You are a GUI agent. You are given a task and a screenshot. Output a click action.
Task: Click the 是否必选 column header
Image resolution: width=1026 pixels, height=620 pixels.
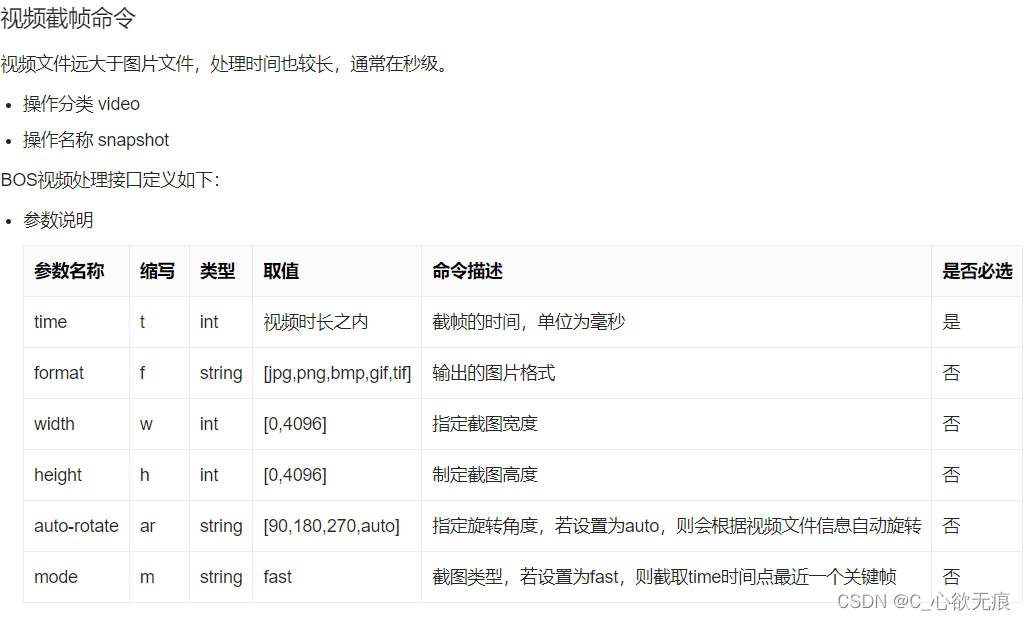coord(977,271)
